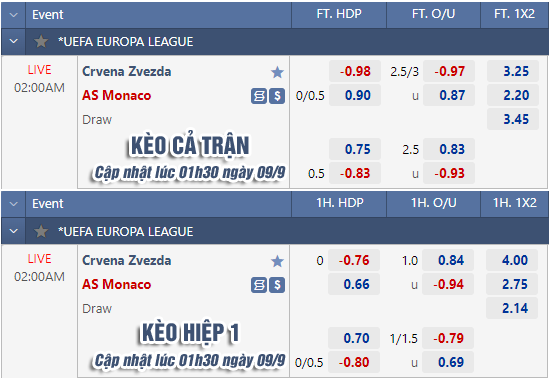Image resolution: width=551 pixels, height=381 pixels.
Task: Click the dollar icon in first-half AS Monaco row
Action: point(277,285)
